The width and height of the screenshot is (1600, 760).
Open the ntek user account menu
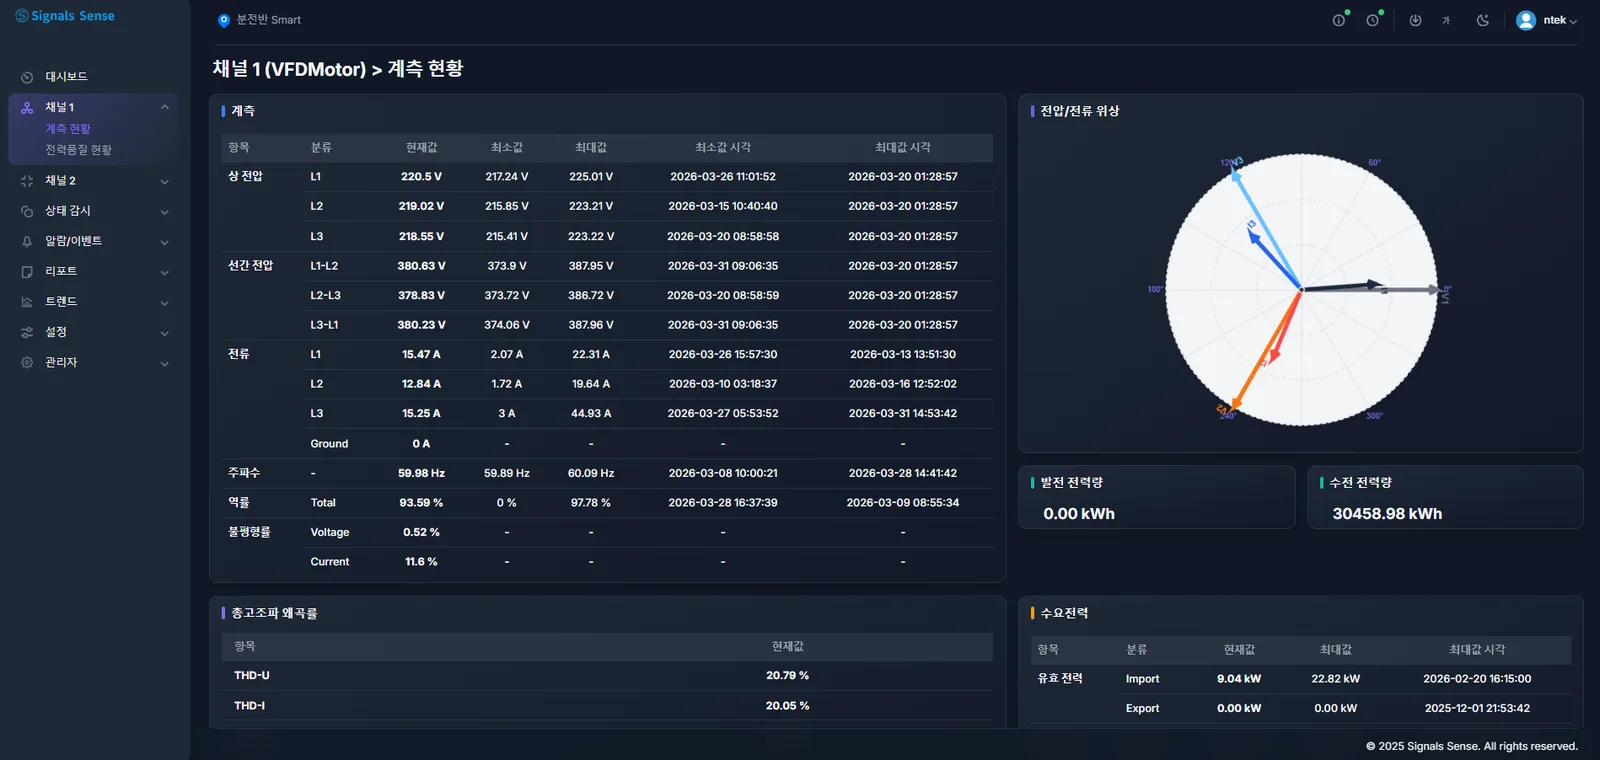coord(1546,20)
